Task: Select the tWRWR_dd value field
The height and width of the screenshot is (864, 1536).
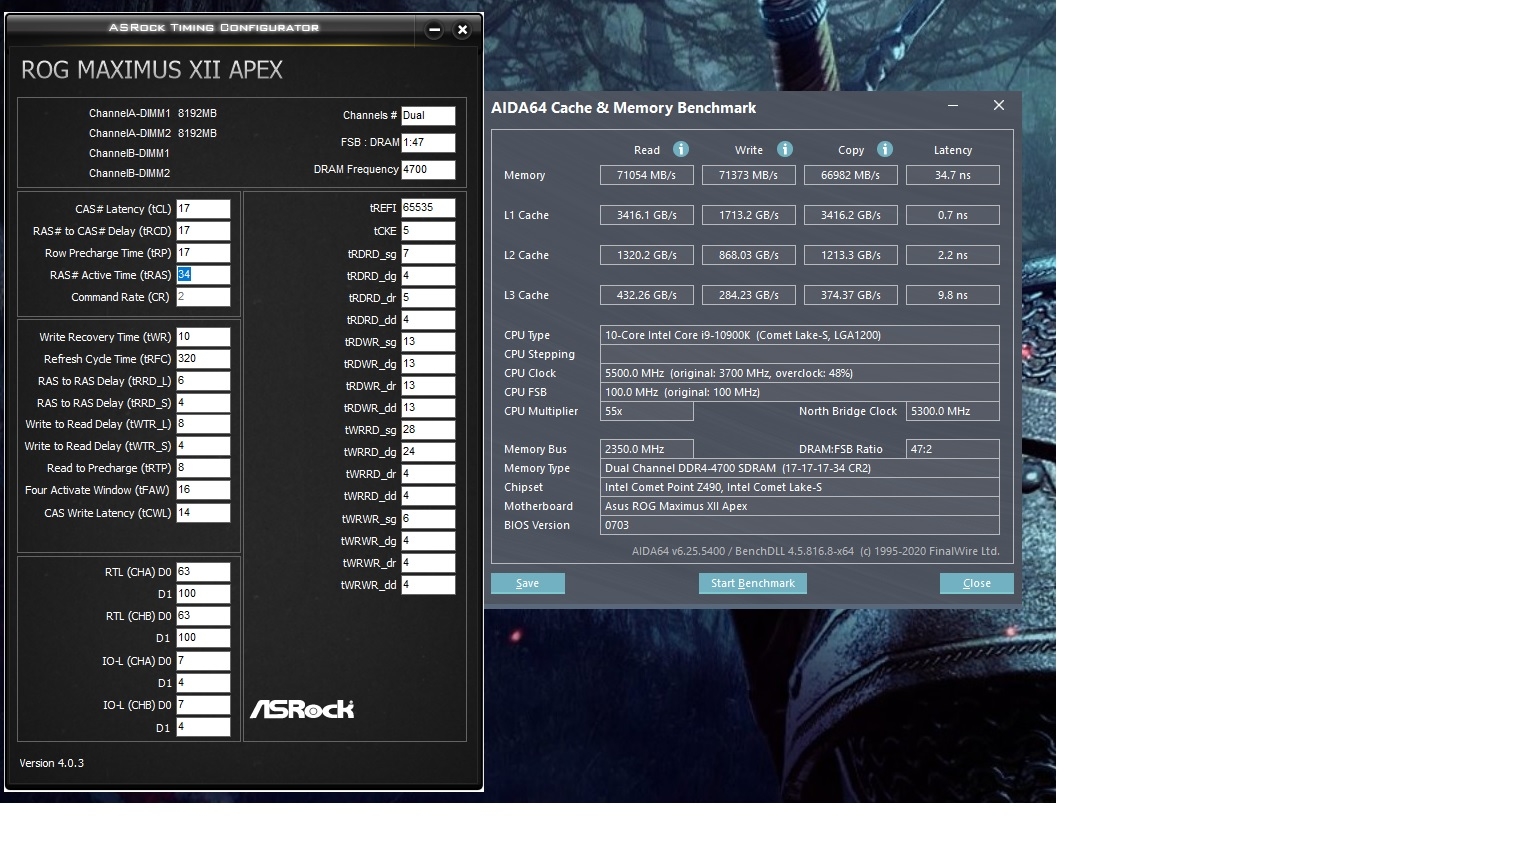Action: click(428, 585)
